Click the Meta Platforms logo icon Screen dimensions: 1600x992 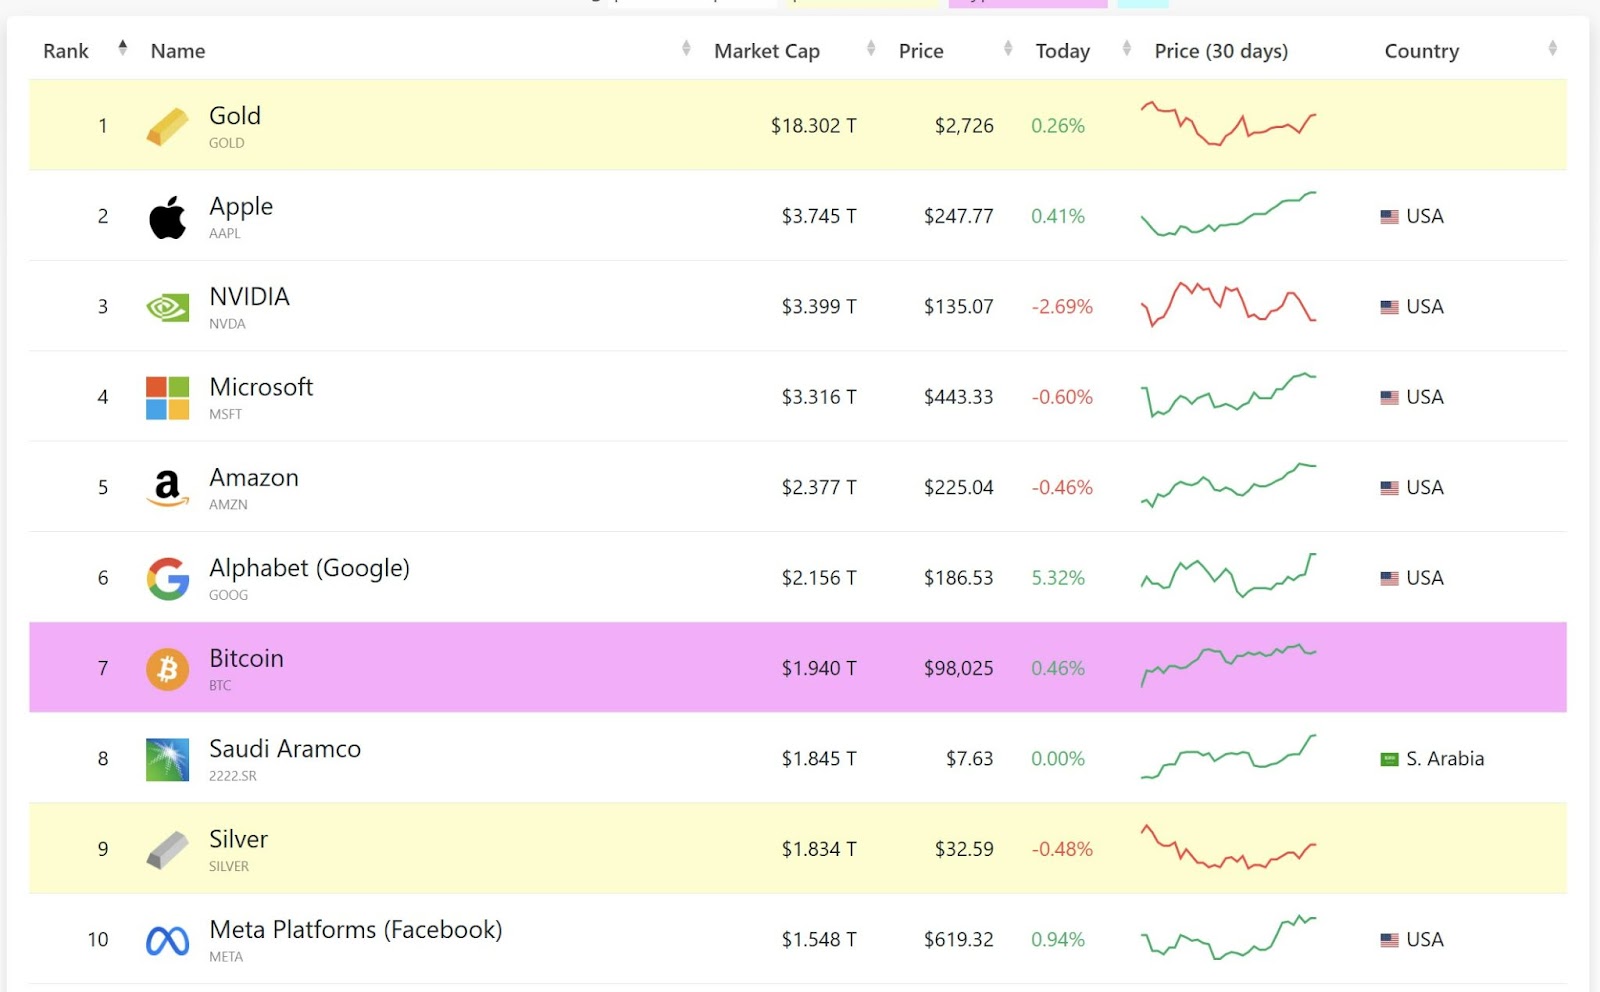(167, 940)
